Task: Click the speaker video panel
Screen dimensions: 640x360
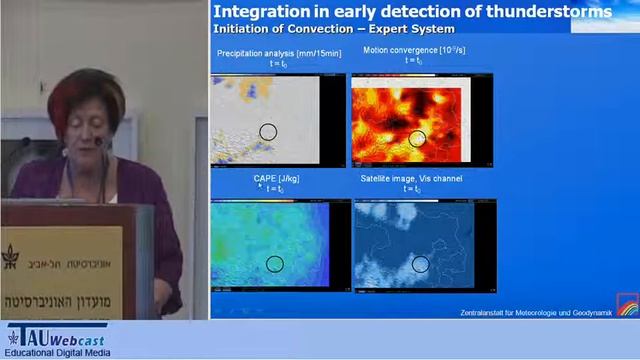Action: (104, 160)
